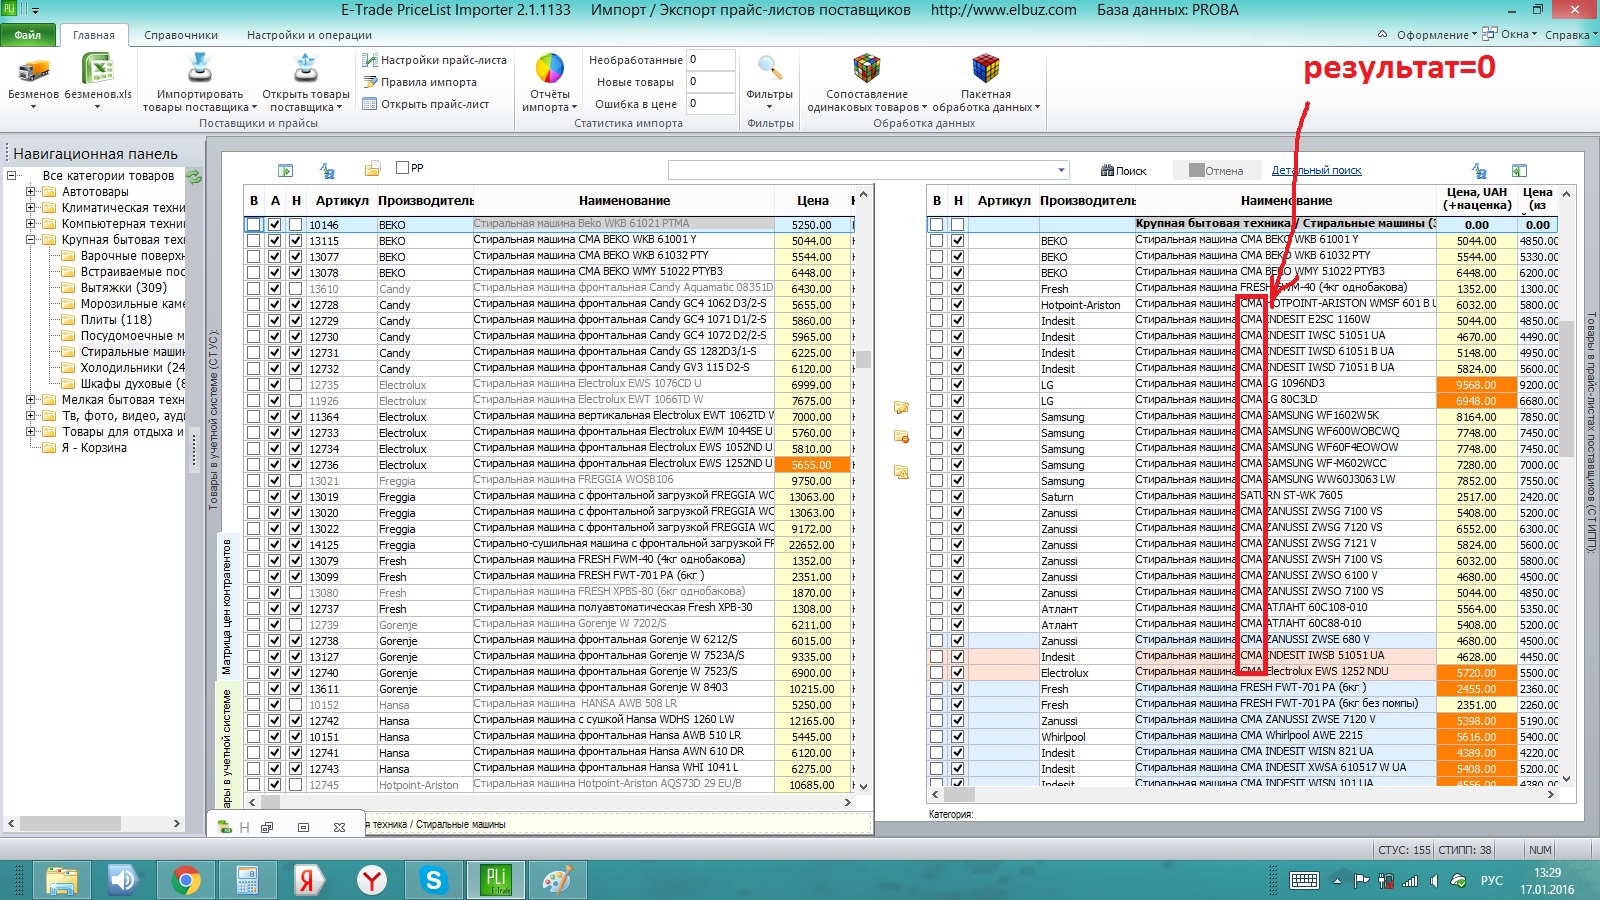Open Calculator from the taskbar

[247, 880]
